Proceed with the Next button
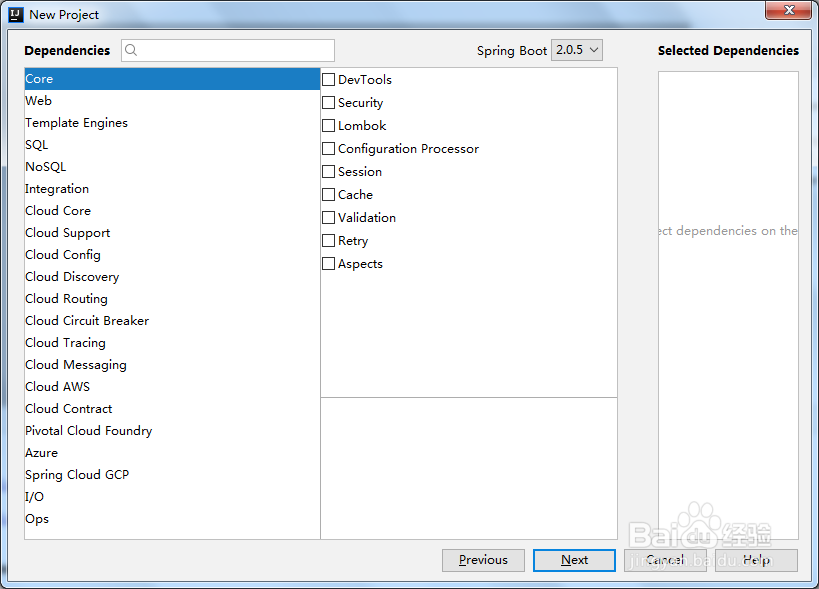The height and width of the screenshot is (589, 819). [x=574, y=560]
